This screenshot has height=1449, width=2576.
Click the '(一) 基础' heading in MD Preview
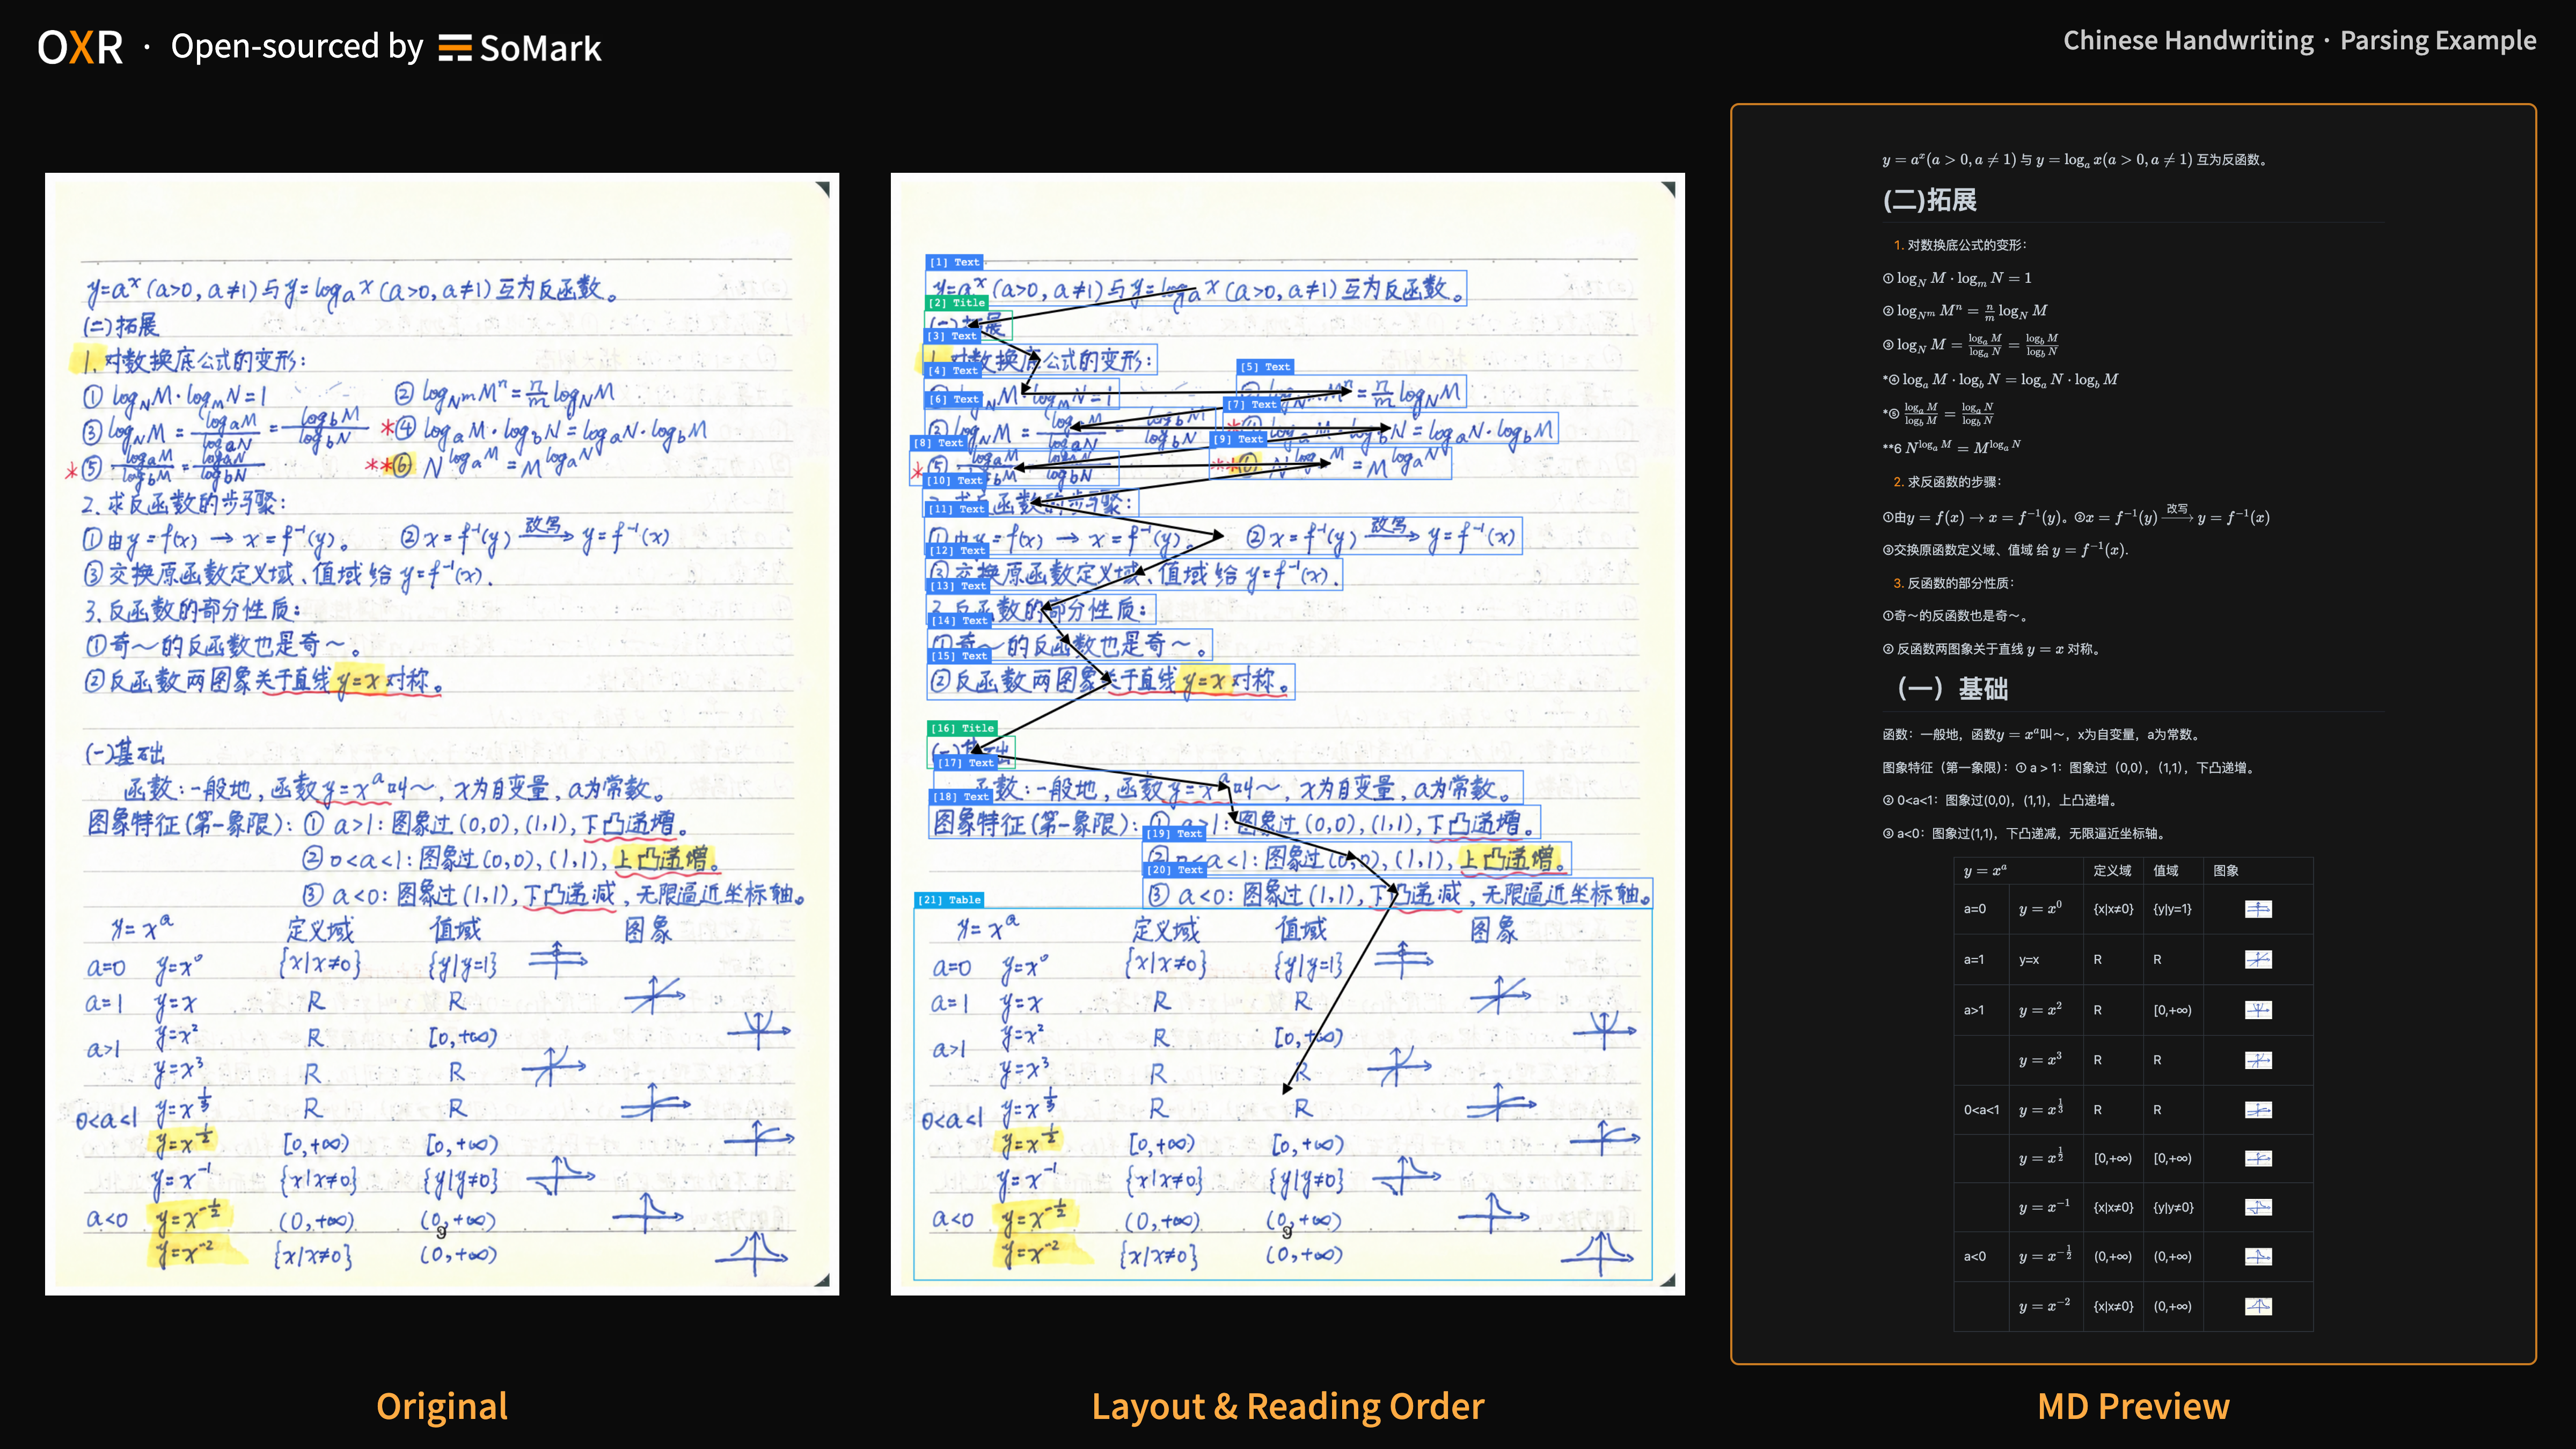1953,688
